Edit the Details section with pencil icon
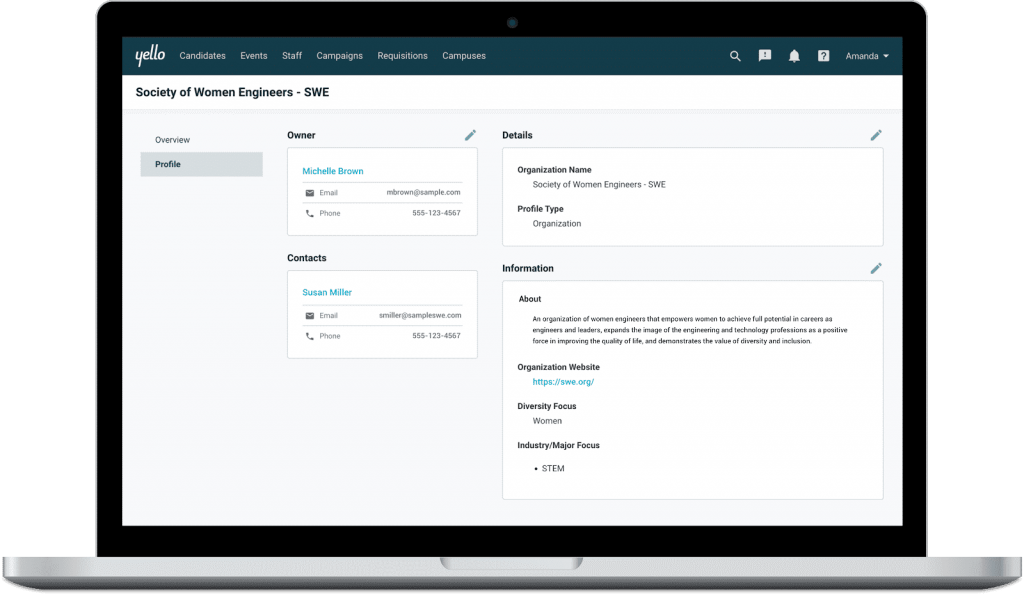 pyautogui.click(x=876, y=135)
